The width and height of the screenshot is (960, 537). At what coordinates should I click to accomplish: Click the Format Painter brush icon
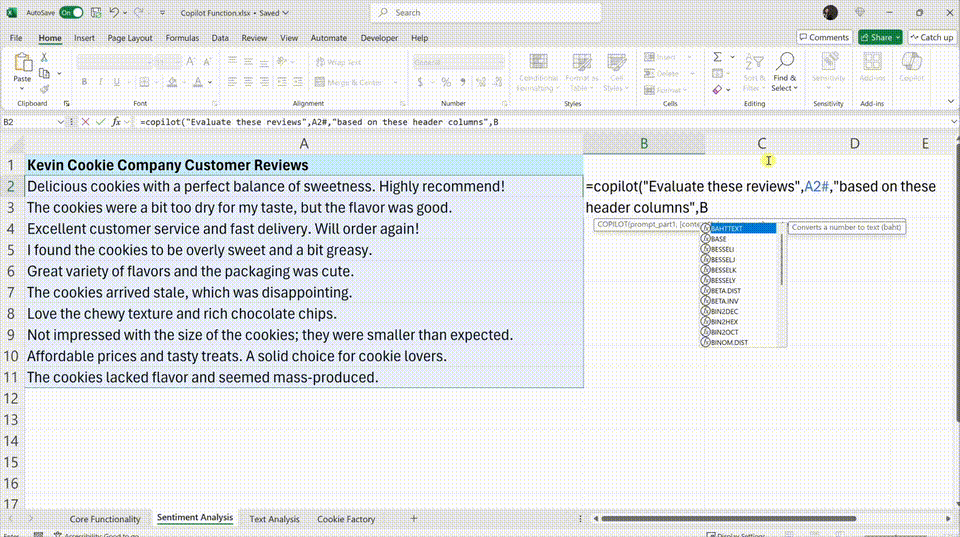pos(44,89)
